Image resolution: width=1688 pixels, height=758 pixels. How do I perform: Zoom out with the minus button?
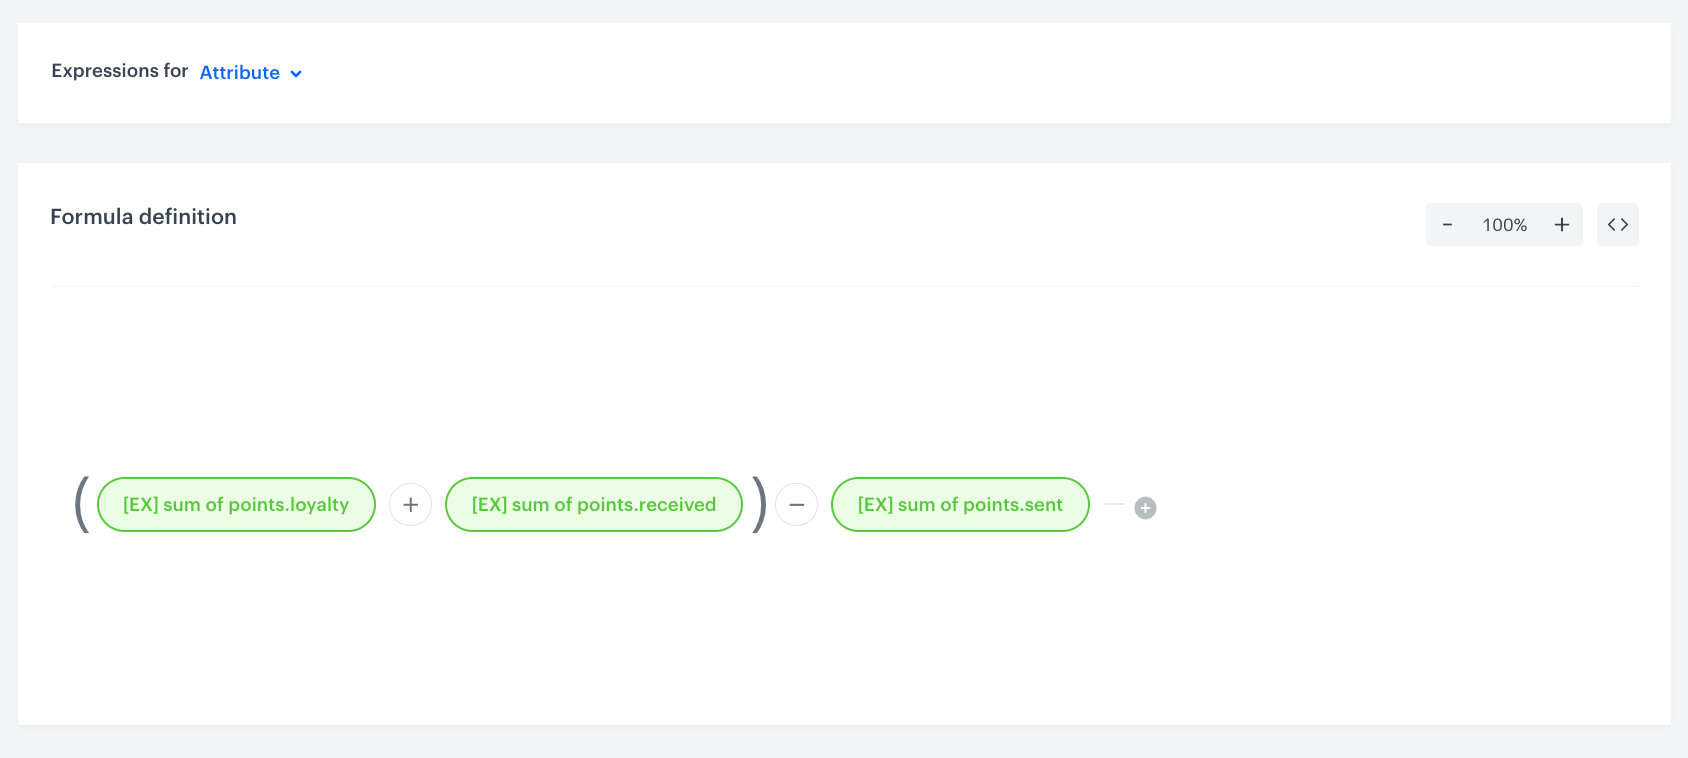pos(1447,225)
